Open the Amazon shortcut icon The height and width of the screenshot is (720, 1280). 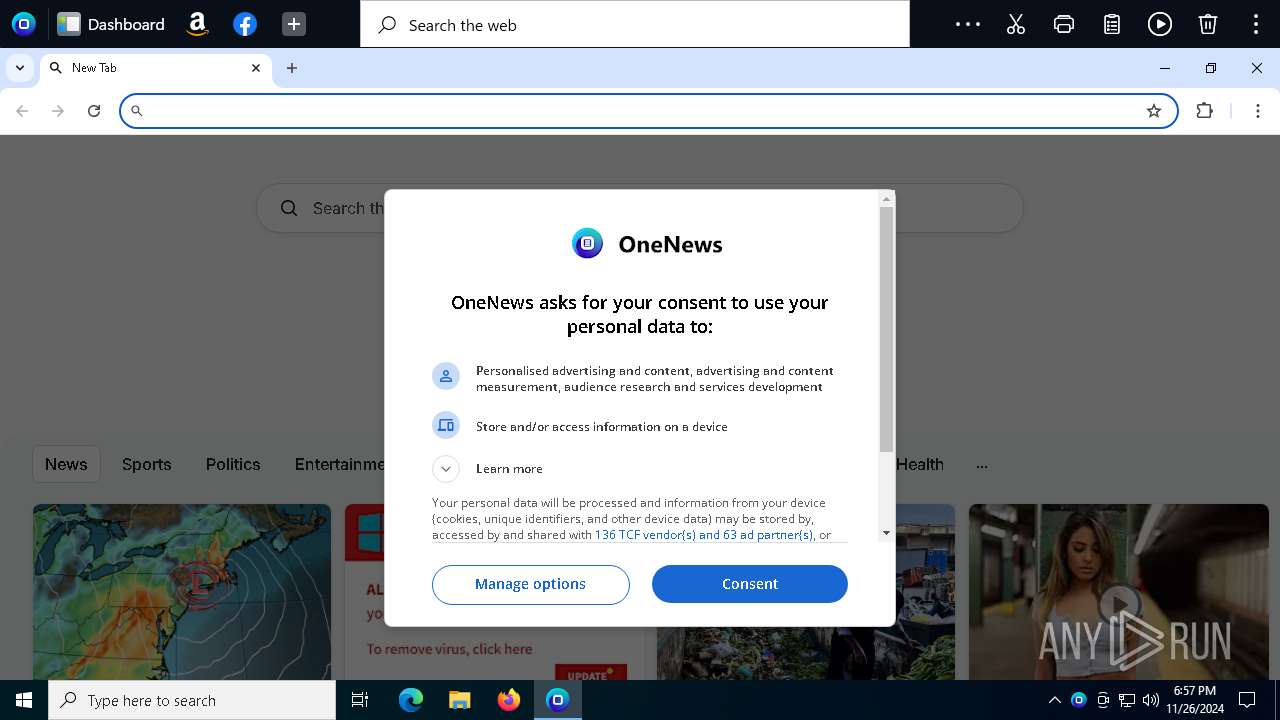[197, 24]
